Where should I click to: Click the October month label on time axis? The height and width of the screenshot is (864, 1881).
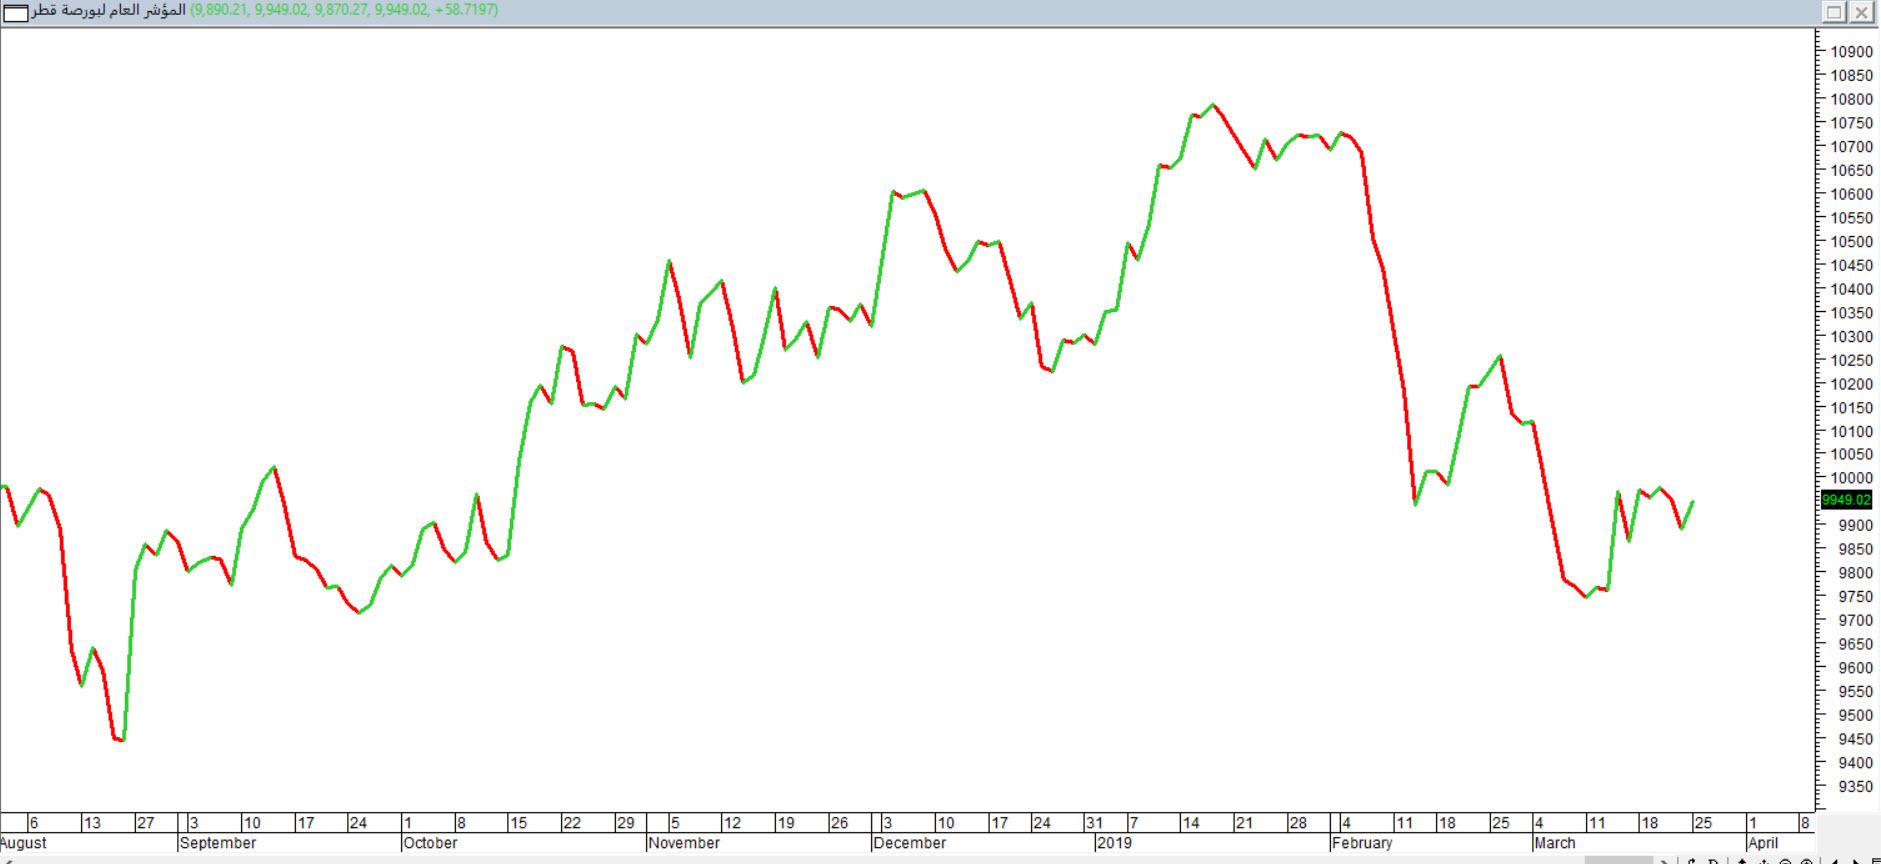coord(430,843)
